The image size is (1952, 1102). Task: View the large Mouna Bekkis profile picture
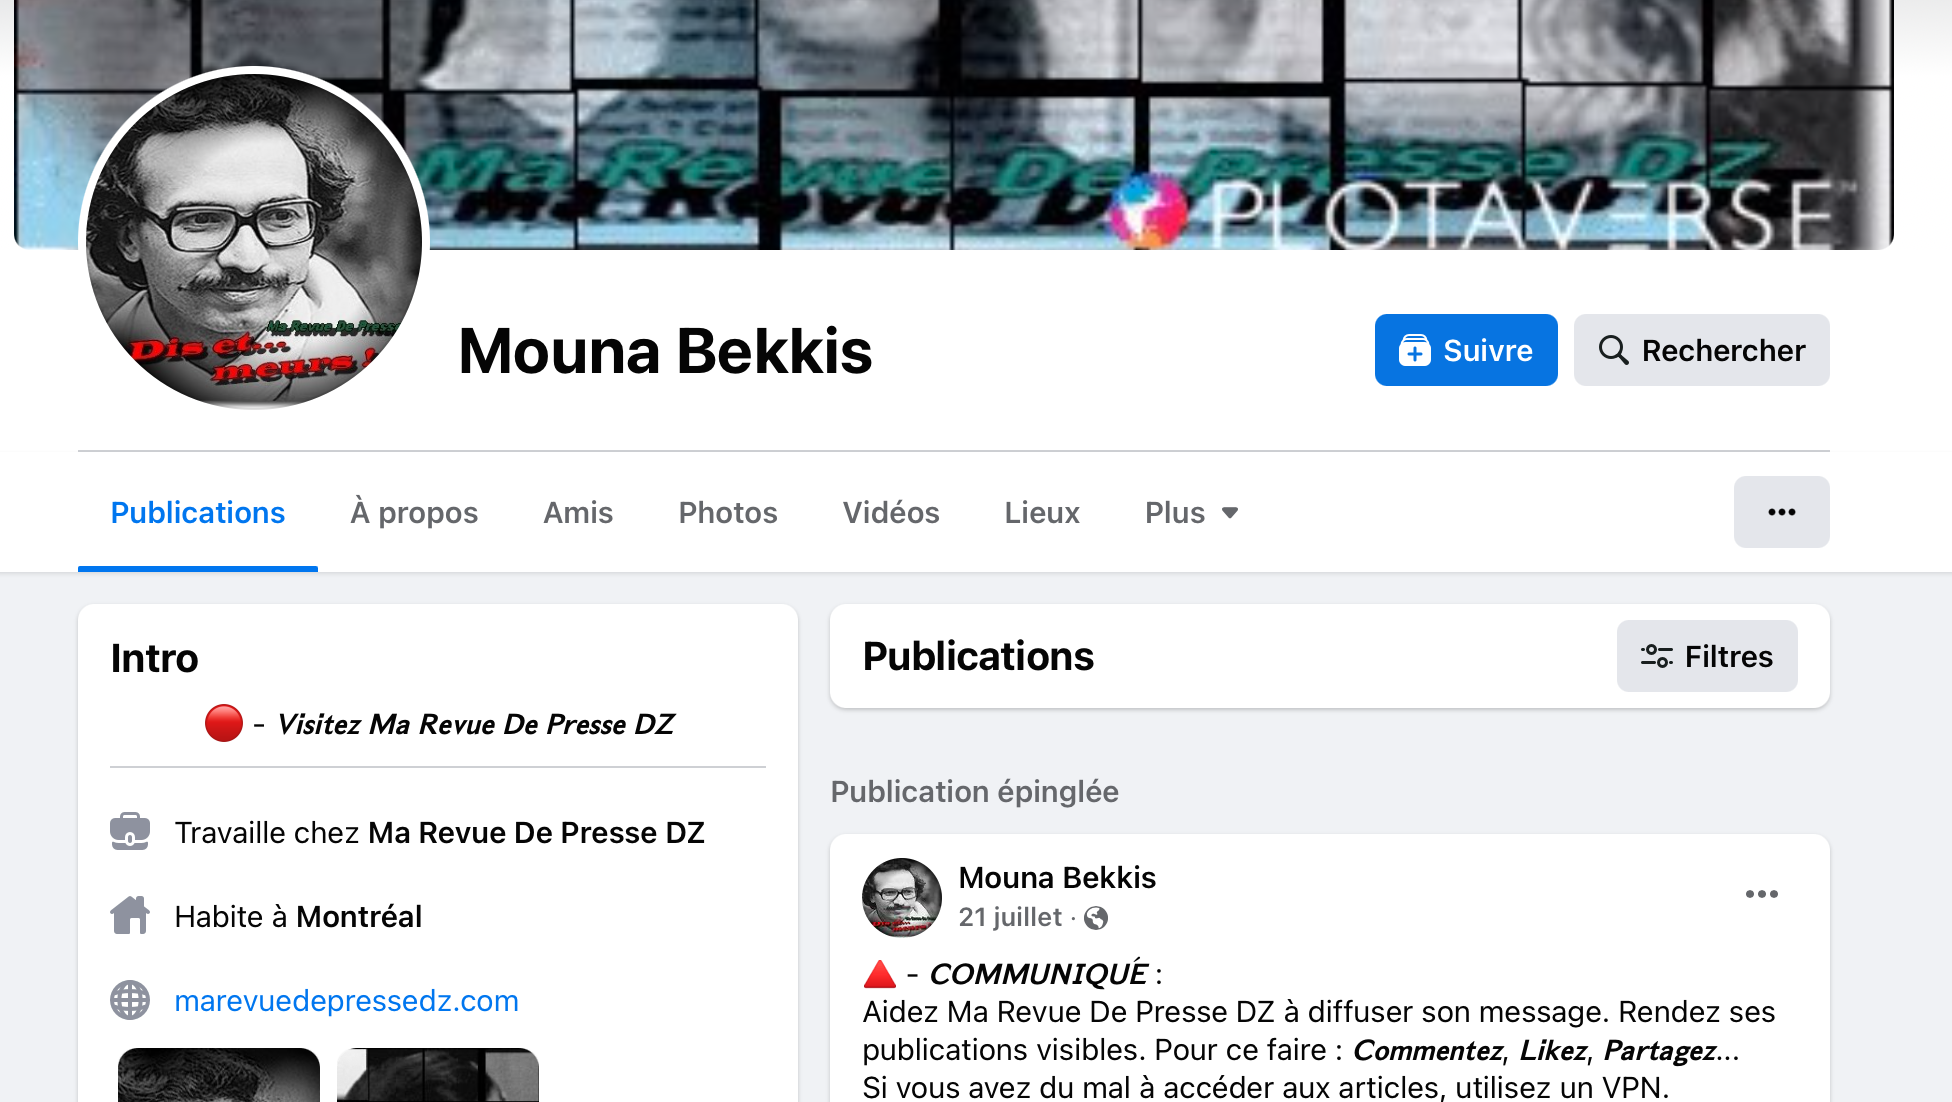pos(254,240)
